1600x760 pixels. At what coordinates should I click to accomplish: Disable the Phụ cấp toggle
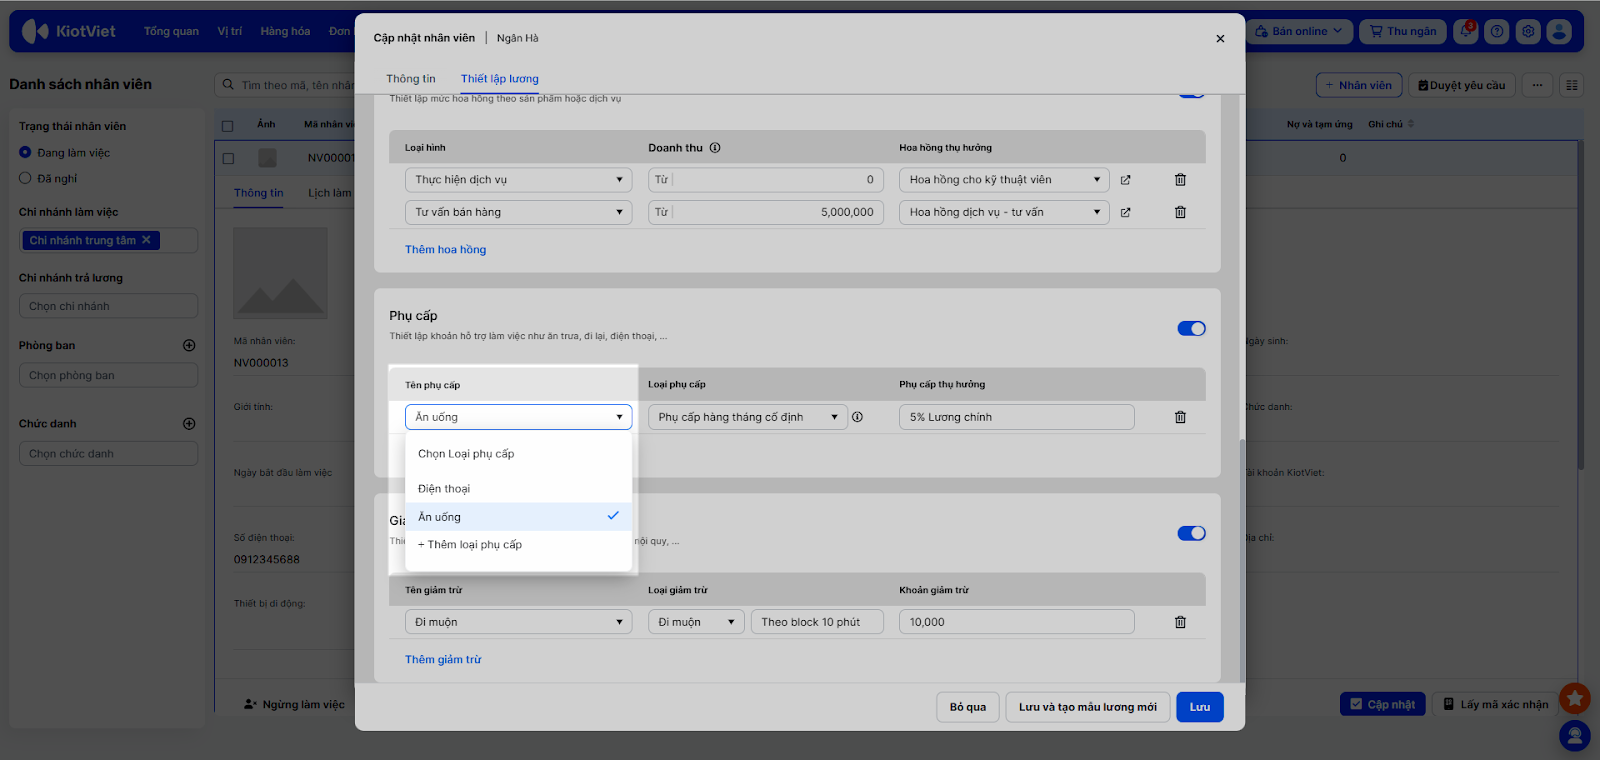pyautogui.click(x=1191, y=329)
